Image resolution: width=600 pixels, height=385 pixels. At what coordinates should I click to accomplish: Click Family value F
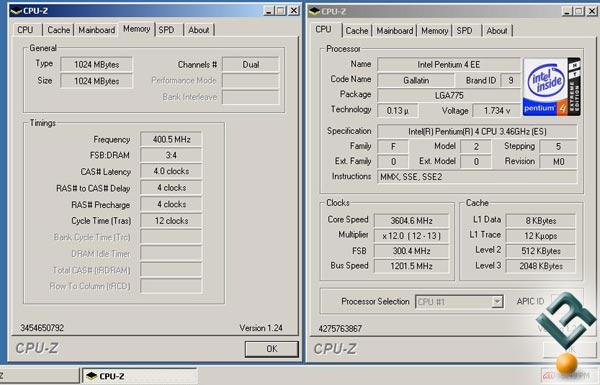(393, 147)
